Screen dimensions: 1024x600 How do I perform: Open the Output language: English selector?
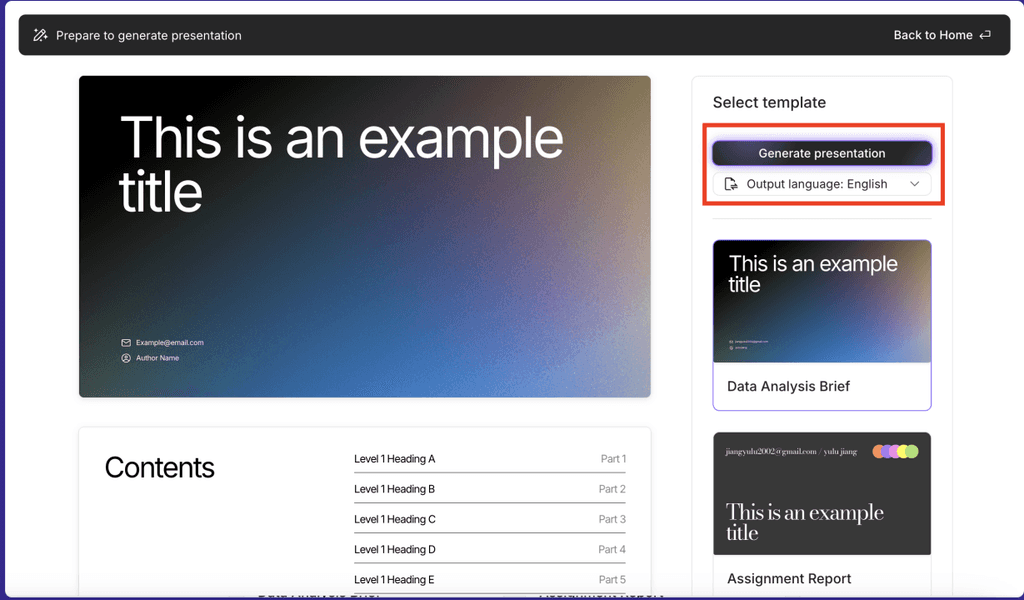pos(820,184)
